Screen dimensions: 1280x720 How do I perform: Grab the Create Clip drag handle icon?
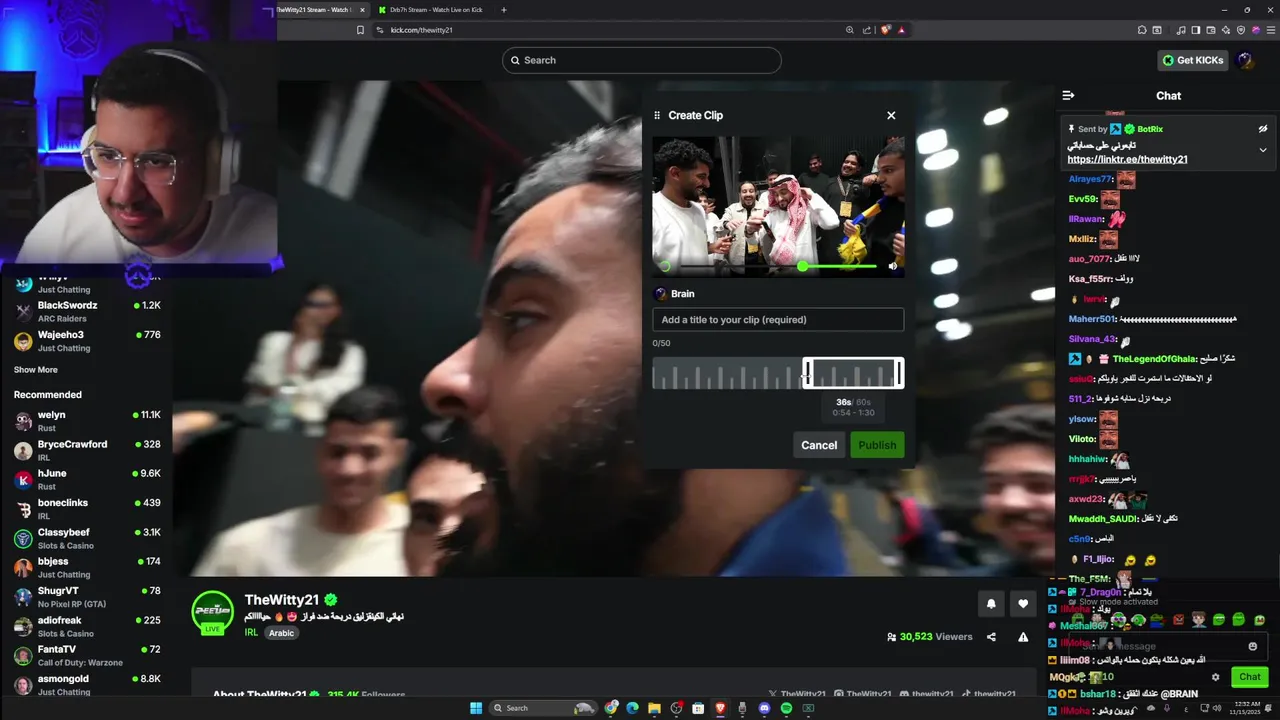click(x=657, y=115)
